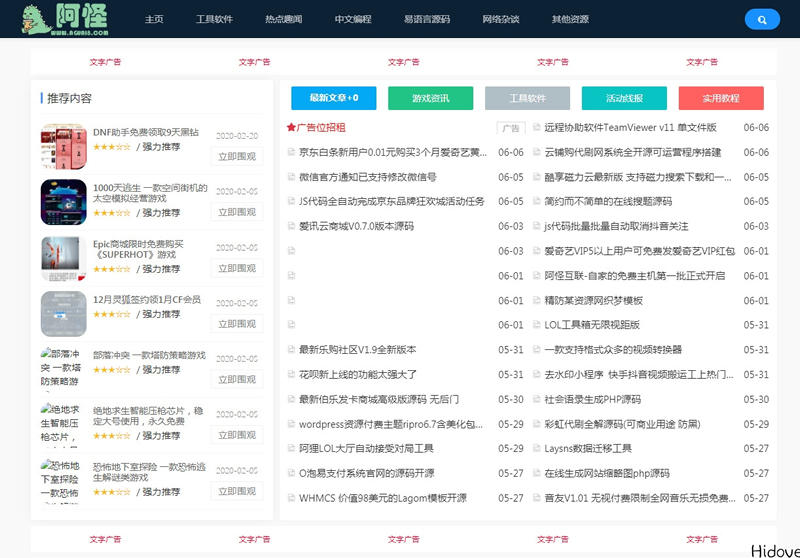This screenshot has width=800, height=558.
Task: Click document icon beside 微信官方通知已支持修改微信号
Action: pos(291,177)
